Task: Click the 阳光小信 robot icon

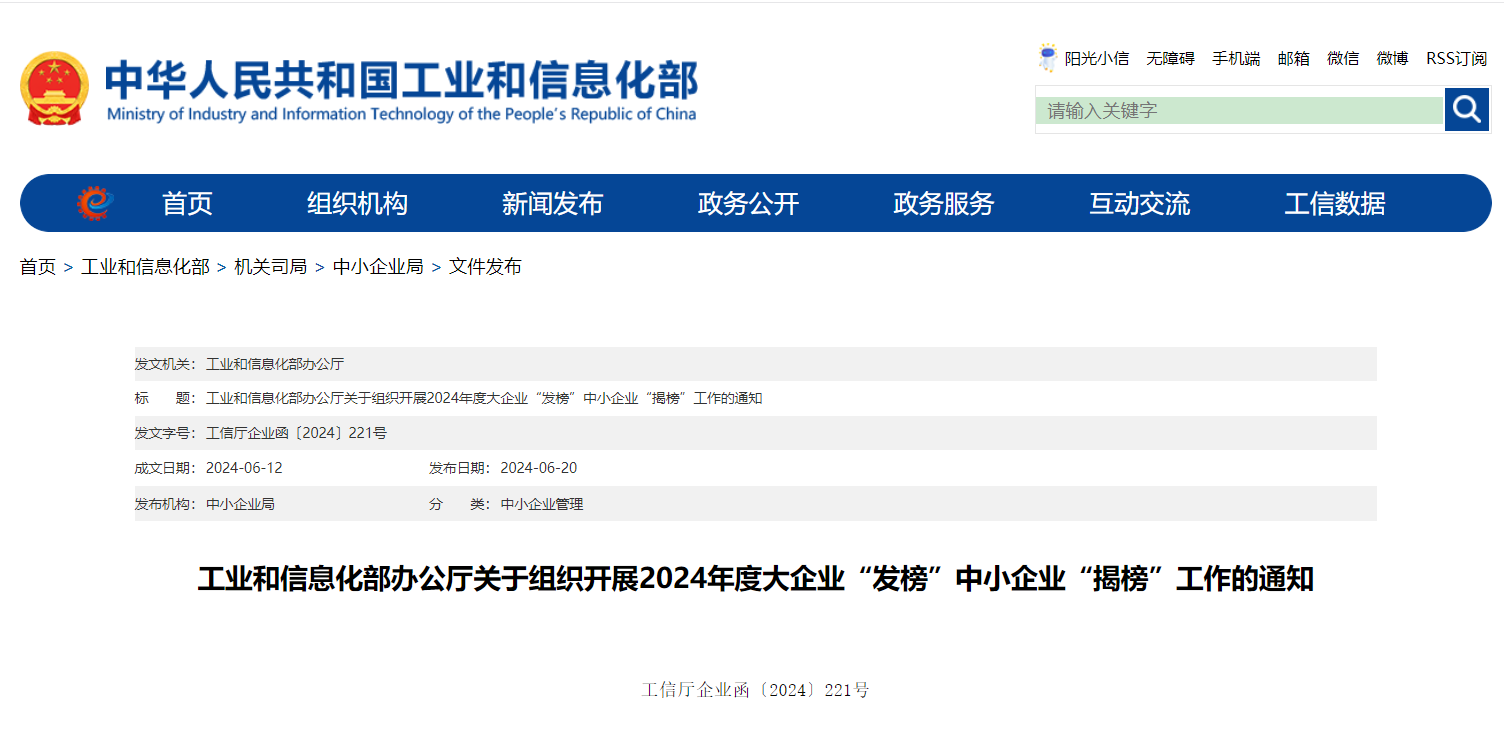Action: (1047, 58)
